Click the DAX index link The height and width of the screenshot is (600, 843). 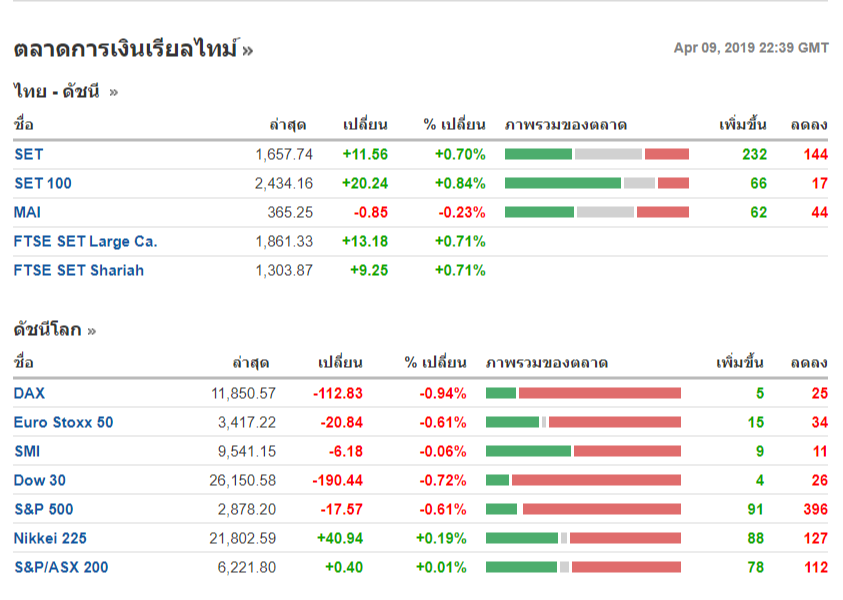click(29, 393)
